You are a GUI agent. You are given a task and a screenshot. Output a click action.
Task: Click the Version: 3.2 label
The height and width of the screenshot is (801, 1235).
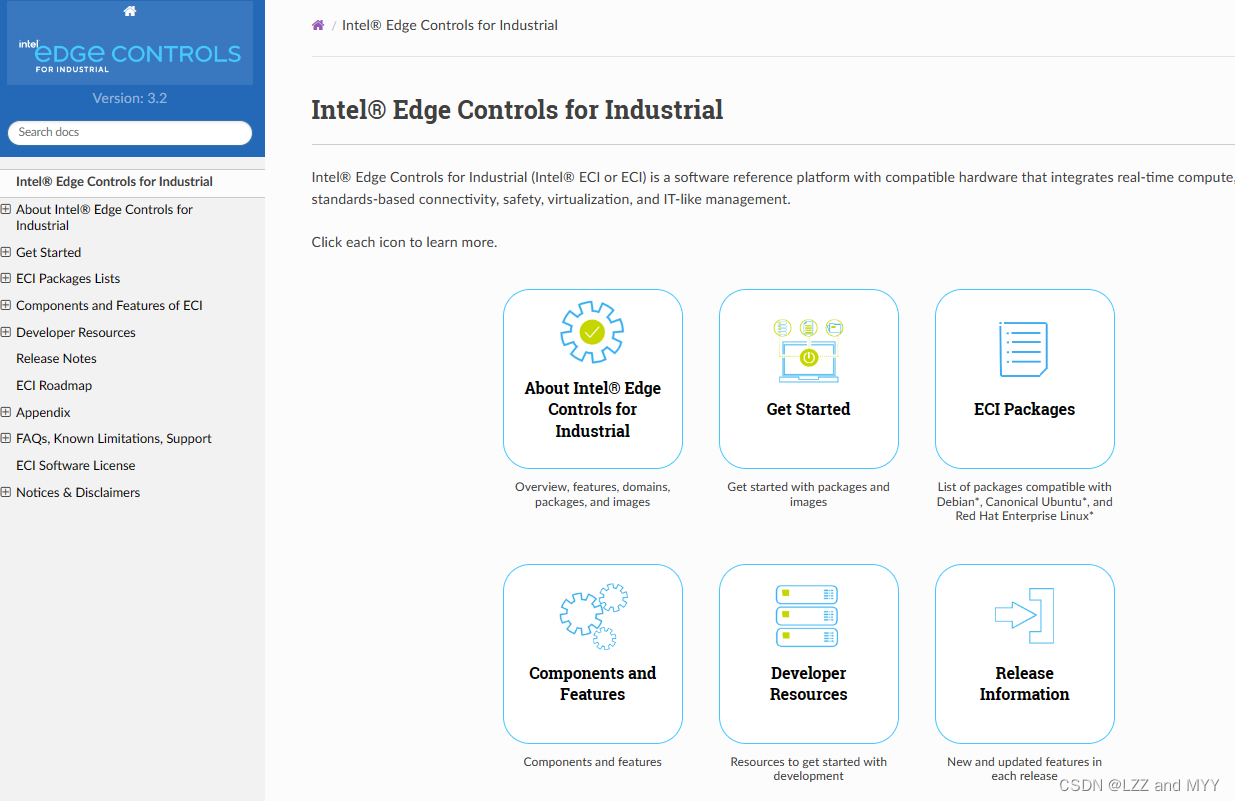click(x=130, y=98)
